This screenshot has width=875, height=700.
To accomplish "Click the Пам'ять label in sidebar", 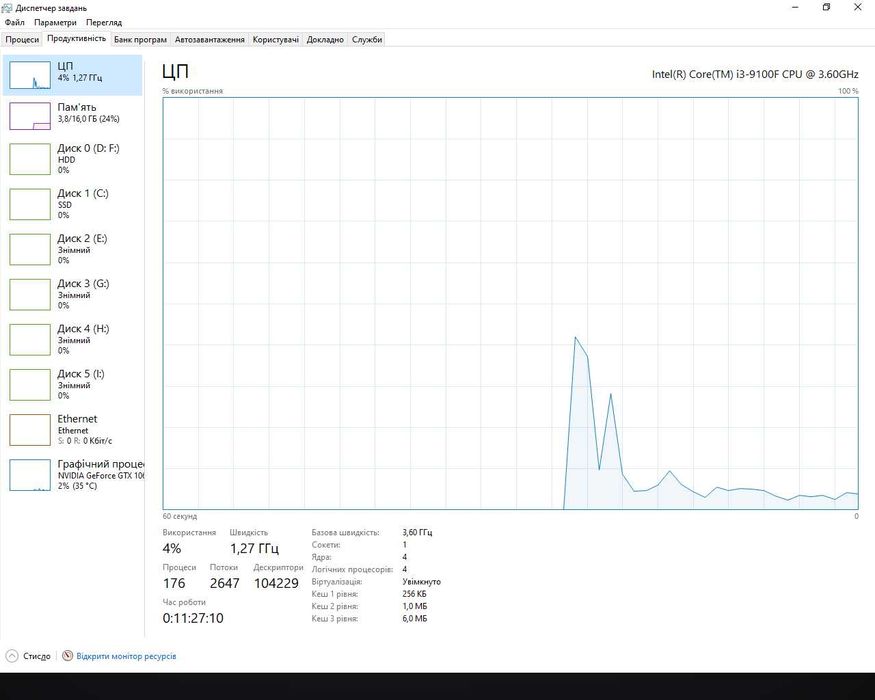I will (x=77, y=107).
